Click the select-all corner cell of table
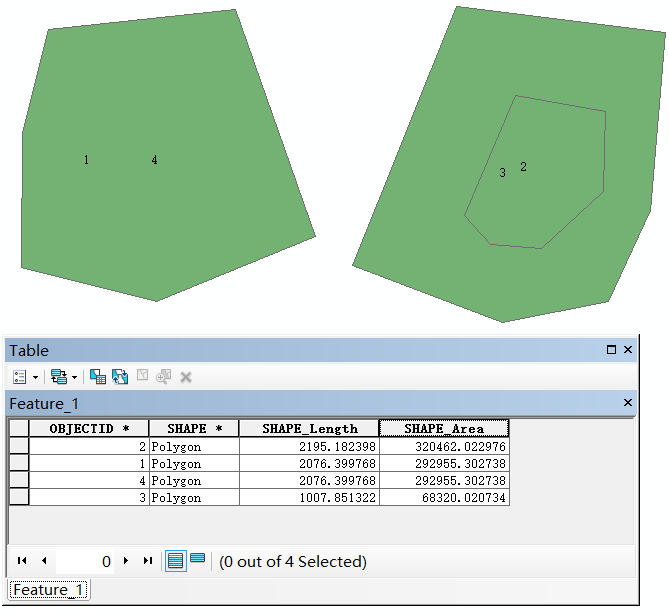The image size is (669, 611). (x=19, y=428)
